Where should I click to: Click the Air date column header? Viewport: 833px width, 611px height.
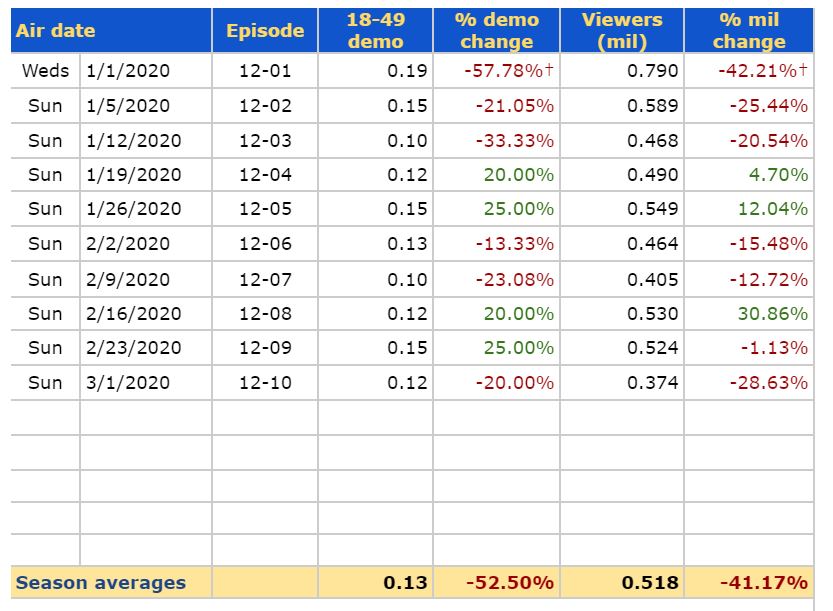56,30
